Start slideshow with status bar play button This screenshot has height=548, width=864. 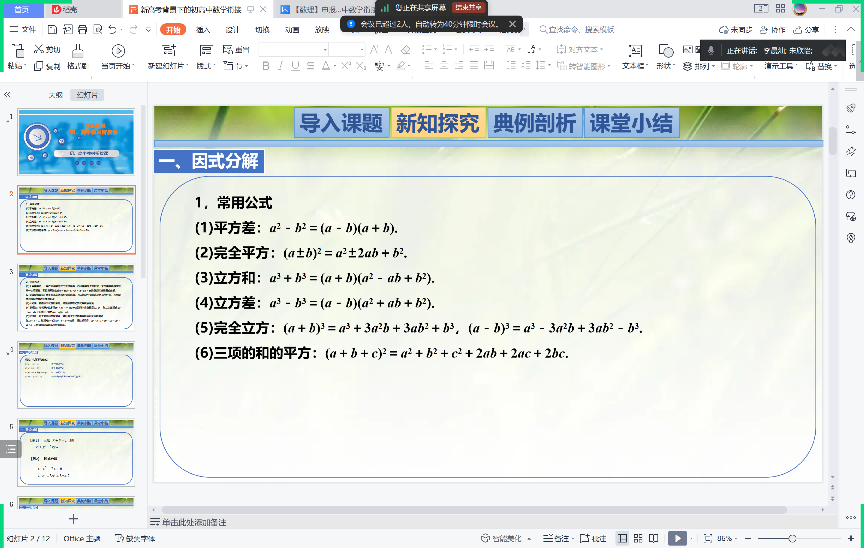677,538
